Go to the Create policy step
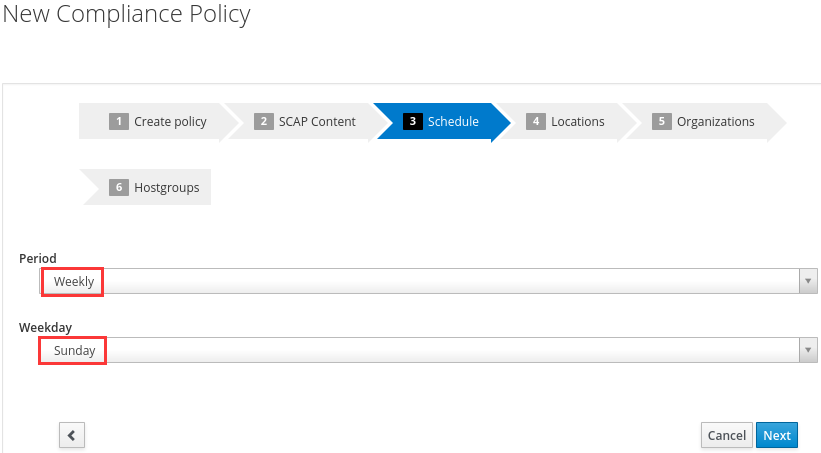Screen dimensions: 821x453 pyautogui.click(x=170, y=122)
